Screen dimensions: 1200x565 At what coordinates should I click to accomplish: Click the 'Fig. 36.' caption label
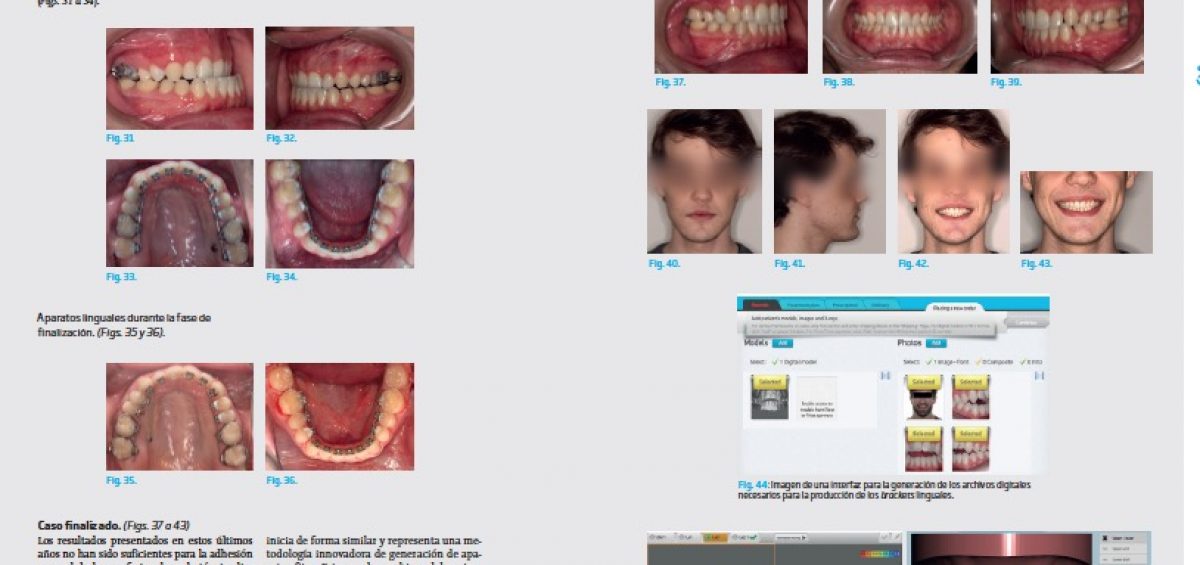point(282,480)
